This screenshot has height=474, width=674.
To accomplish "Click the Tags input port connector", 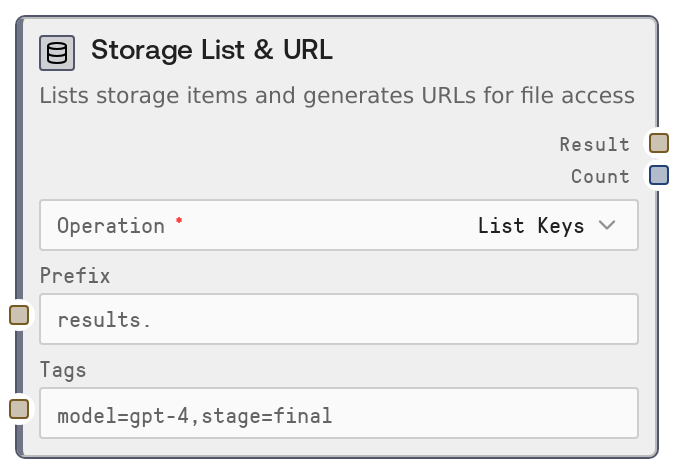I will 19,408.
